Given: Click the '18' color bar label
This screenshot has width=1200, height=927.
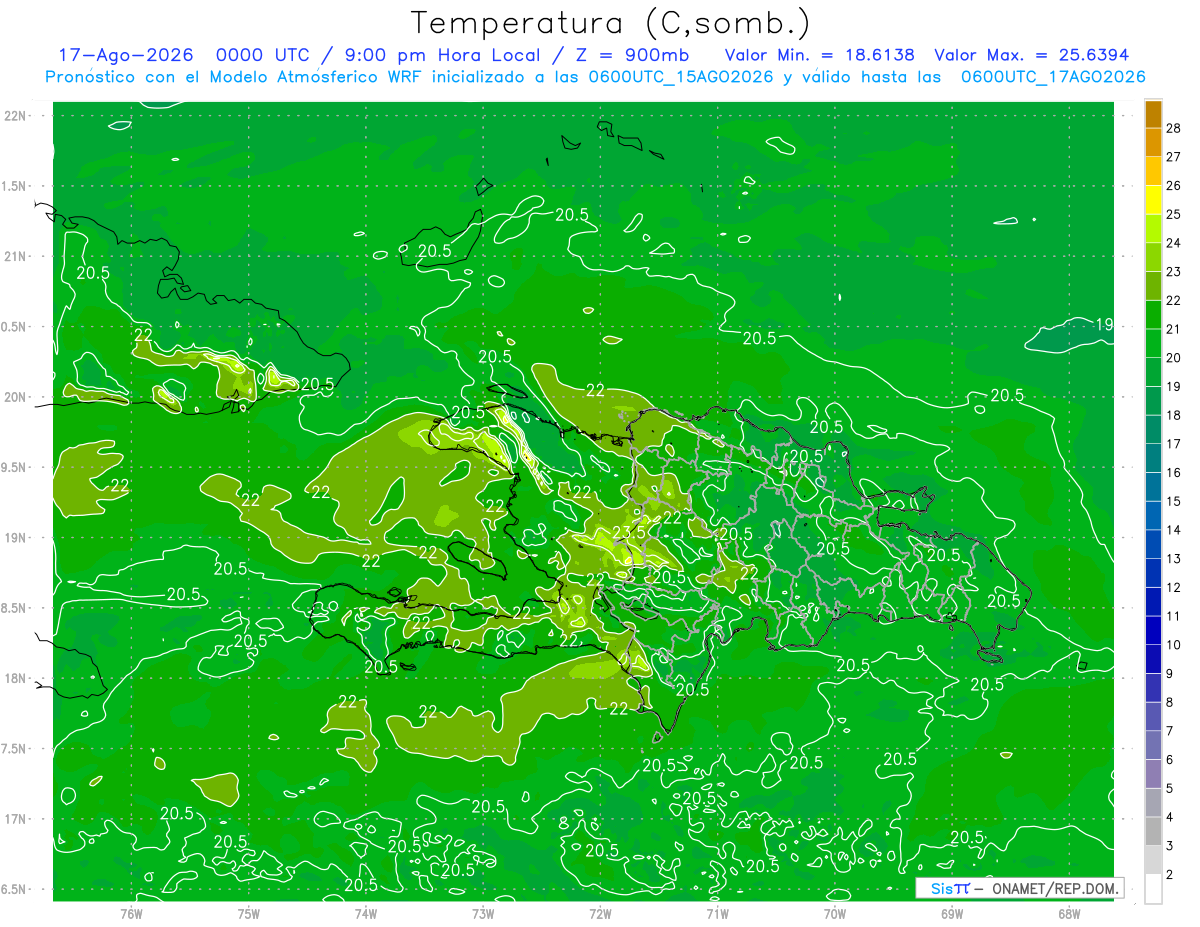Looking at the screenshot, I should click(x=1175, y=415).
